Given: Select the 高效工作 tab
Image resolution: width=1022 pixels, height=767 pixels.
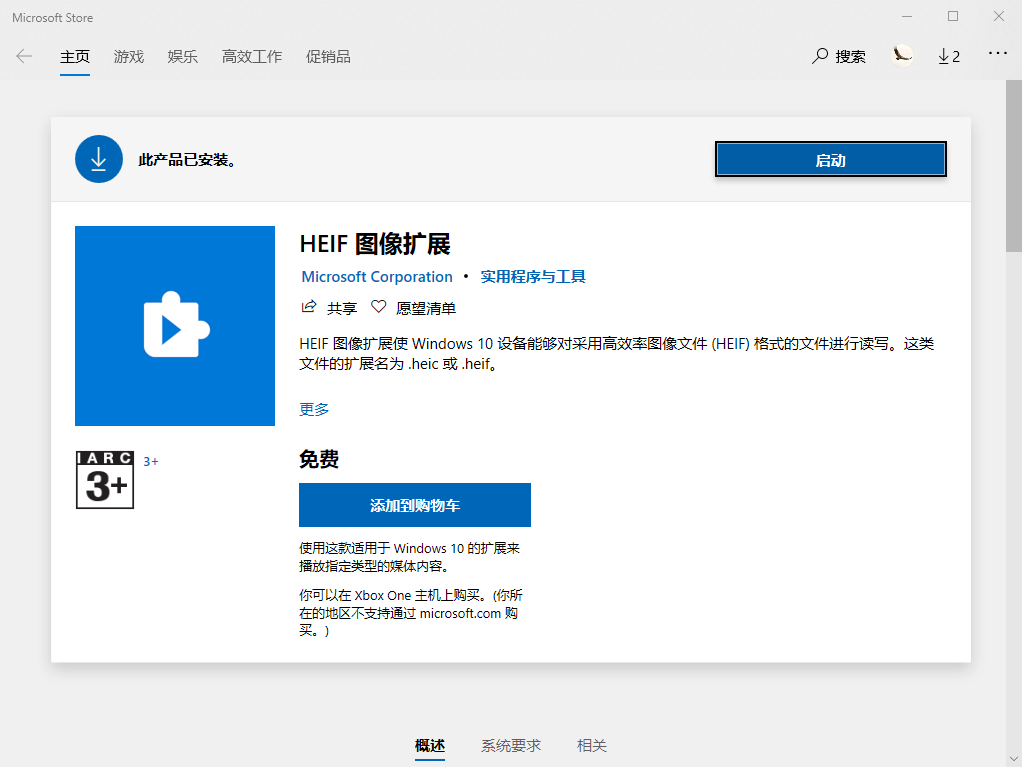Looking at the screenshot, I should pyautogui.click(x=252, y=57).
